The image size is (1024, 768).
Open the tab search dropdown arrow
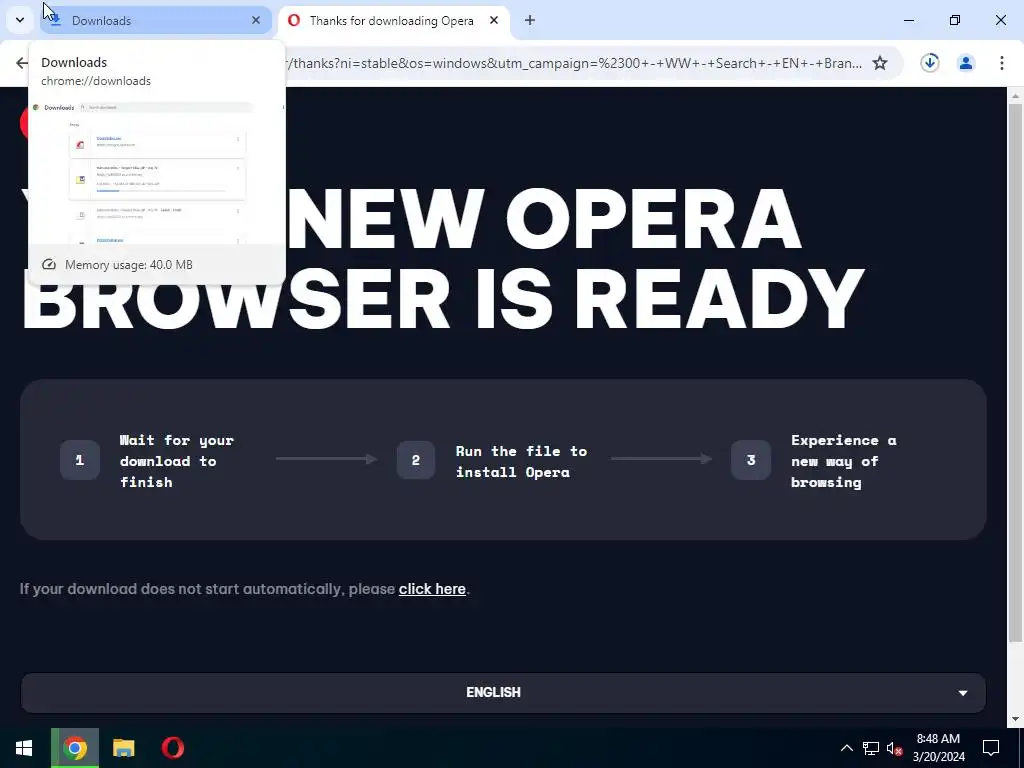[20, 20]
